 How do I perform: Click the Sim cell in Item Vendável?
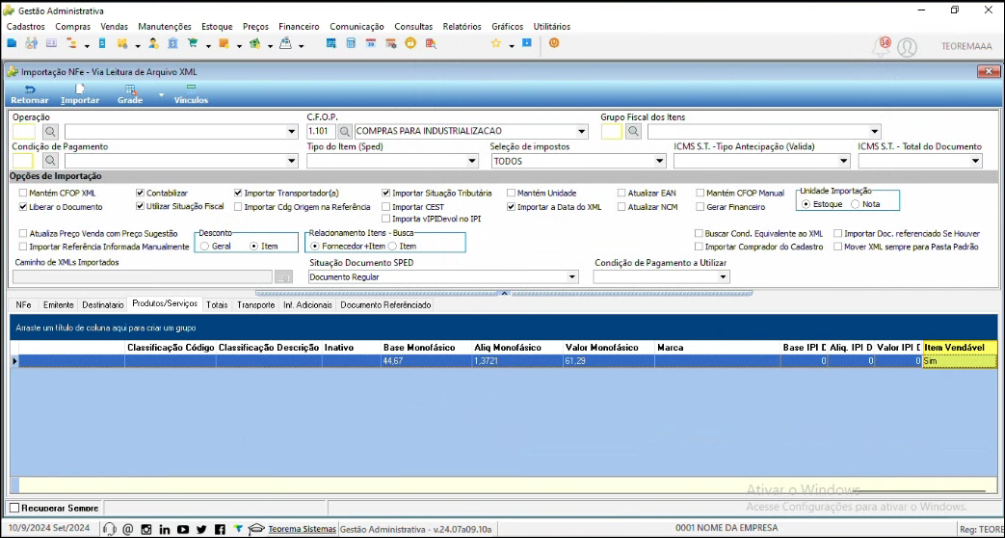959,361
